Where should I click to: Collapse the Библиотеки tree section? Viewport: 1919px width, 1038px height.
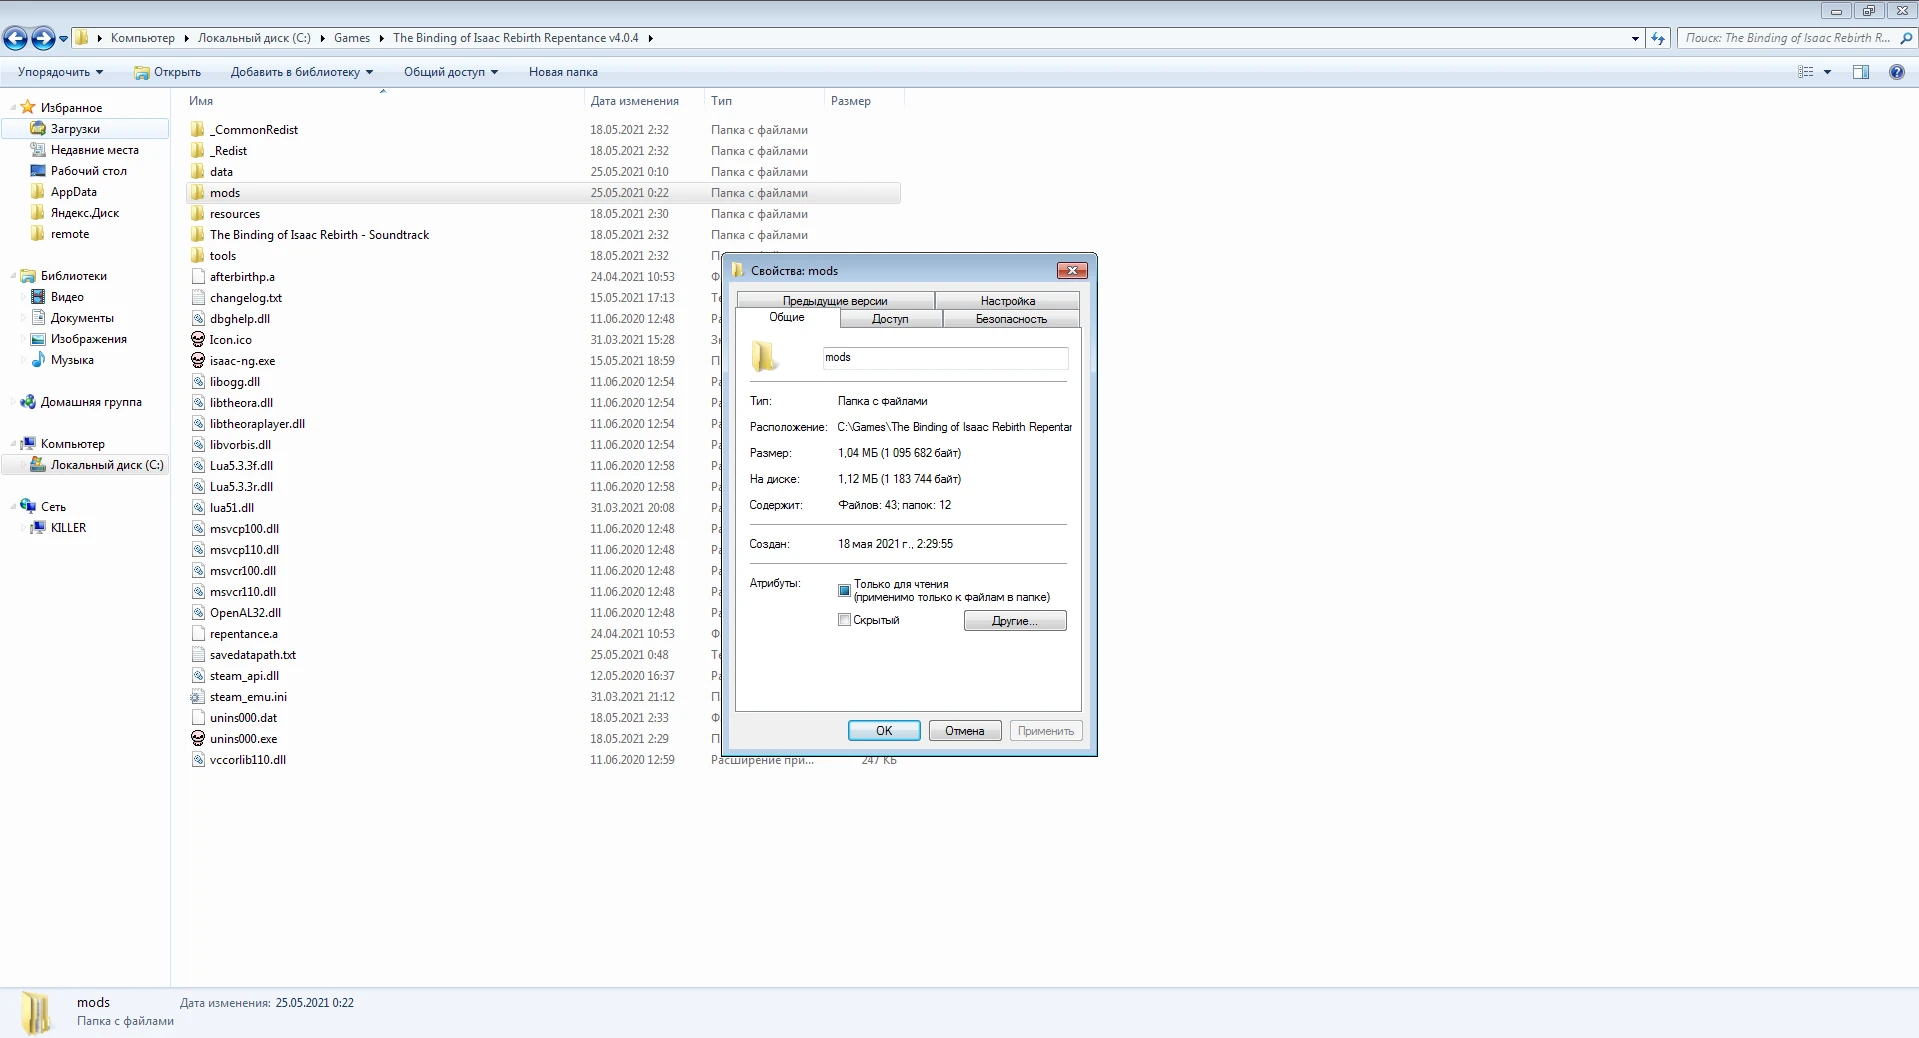click(13, 275)
